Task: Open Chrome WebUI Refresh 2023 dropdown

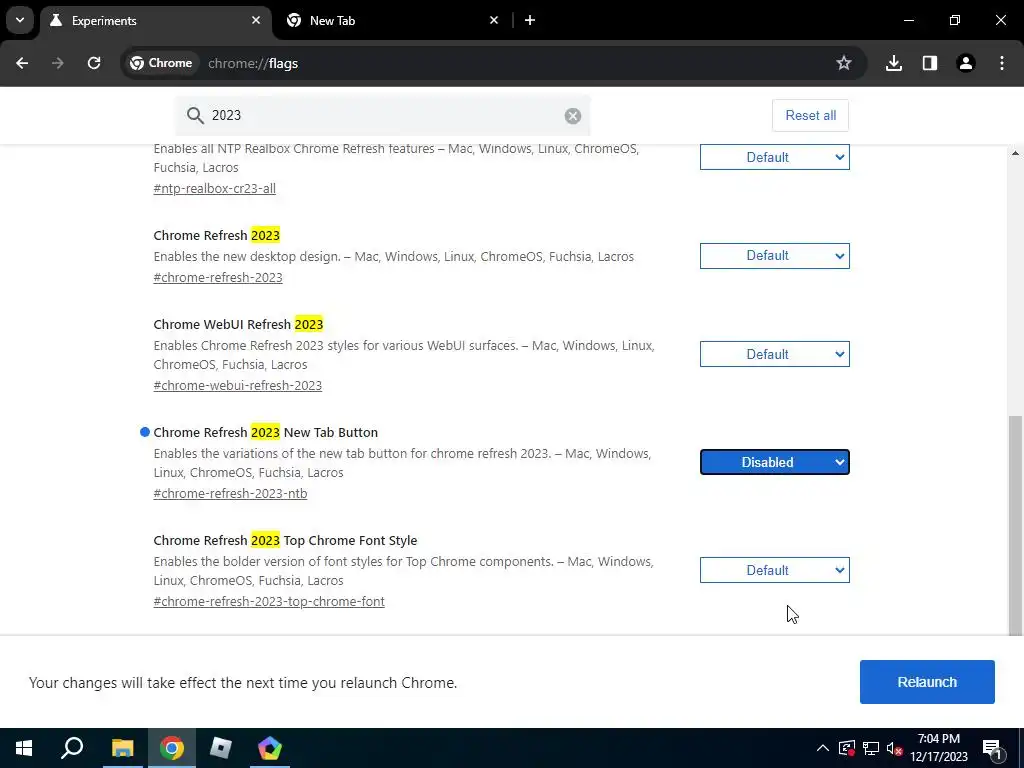Action: [x=775, y=354]
